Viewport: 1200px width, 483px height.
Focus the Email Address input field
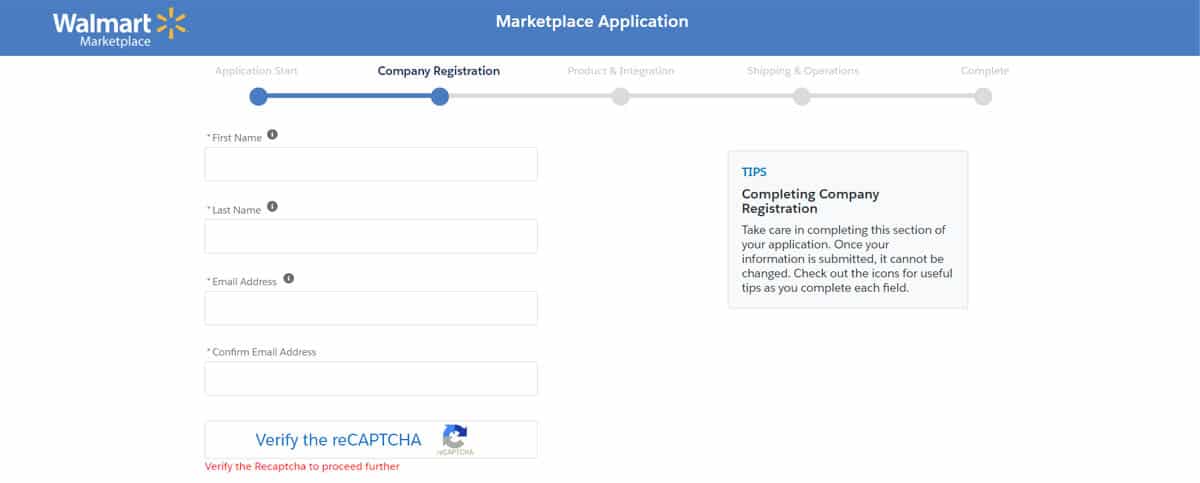coord(371,308)
